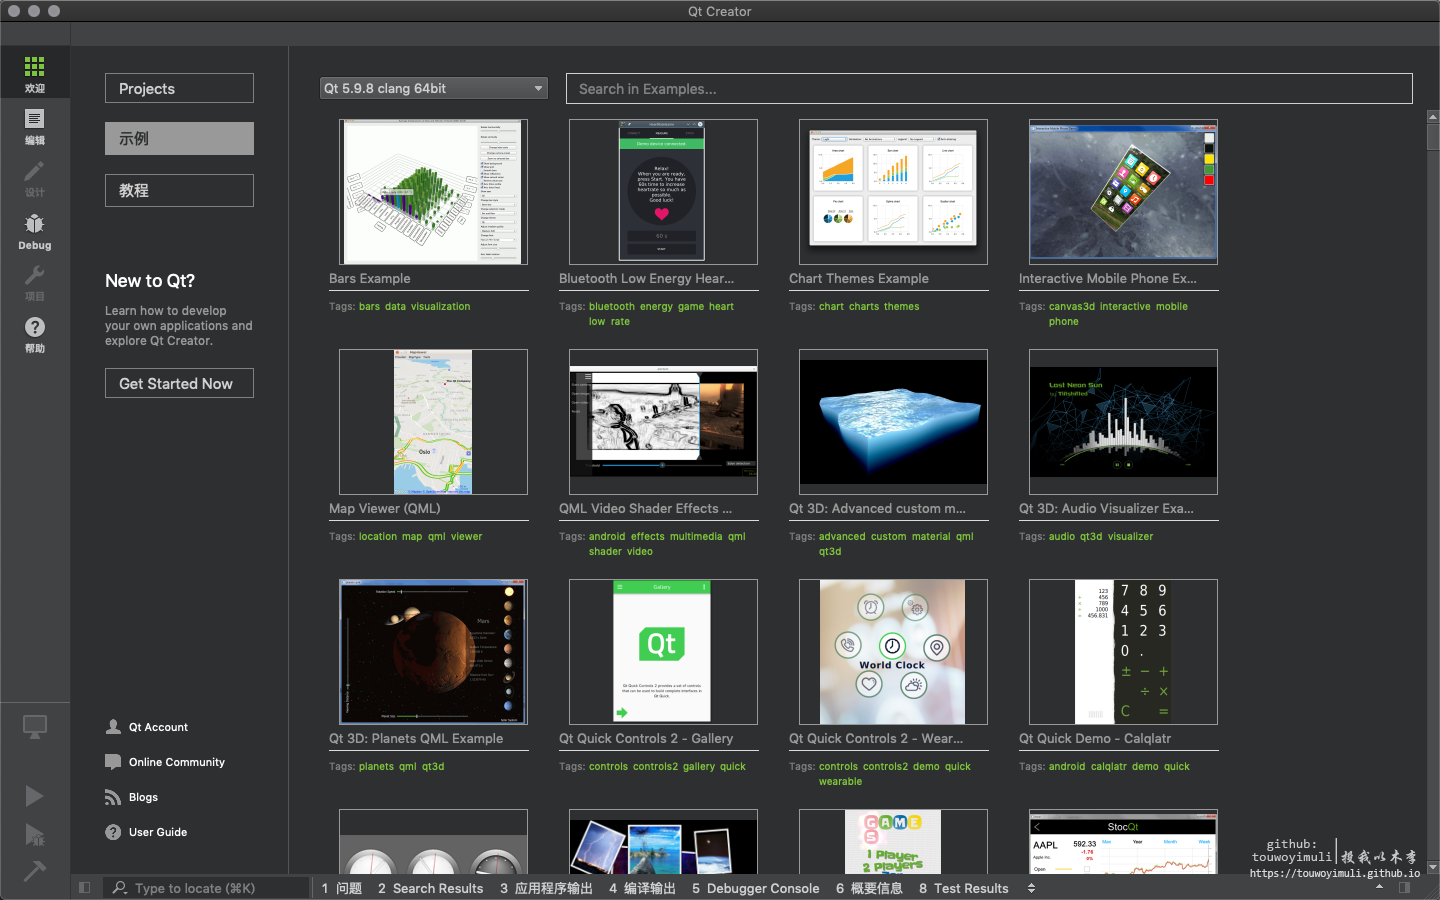Screen dimensions: 1440x900
Task: Open the Help (帮助) mode
Action: click(35, 333)
